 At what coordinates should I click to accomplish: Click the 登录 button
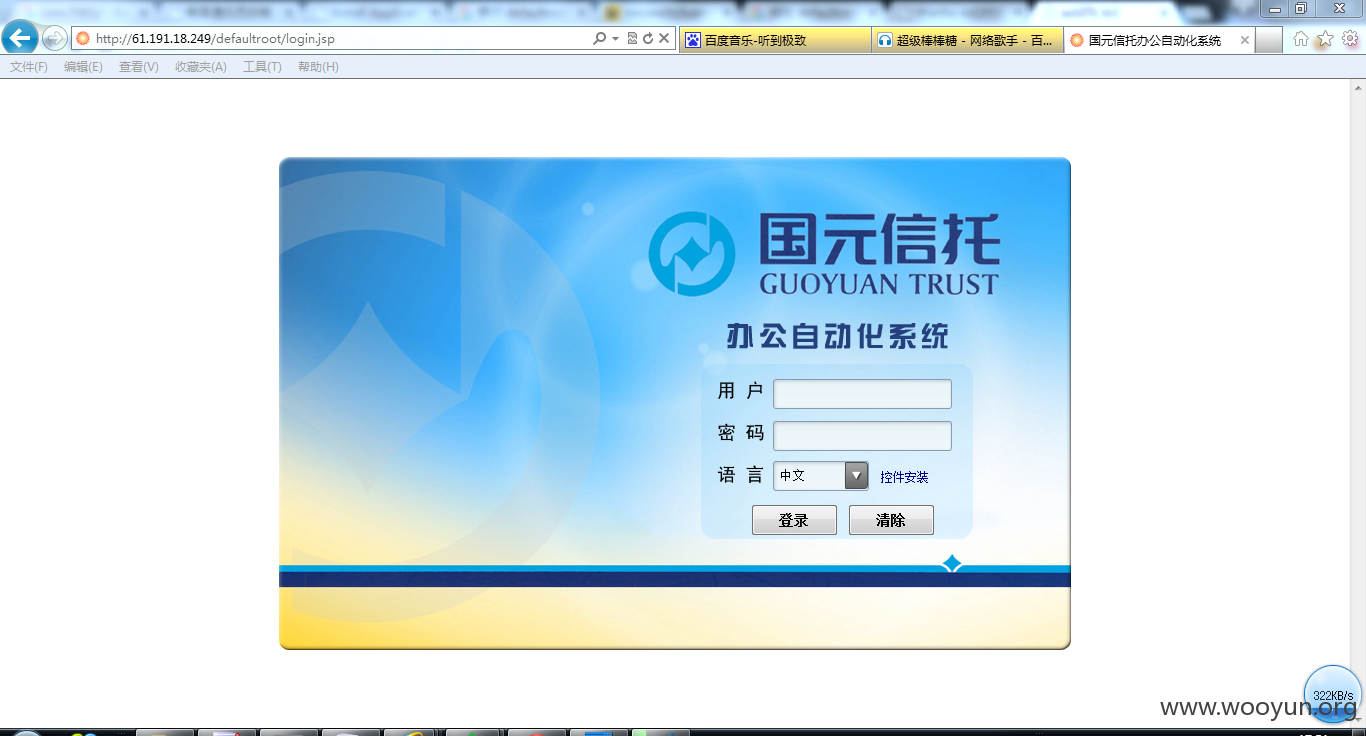pyautogui.click(x=794, y=520)
